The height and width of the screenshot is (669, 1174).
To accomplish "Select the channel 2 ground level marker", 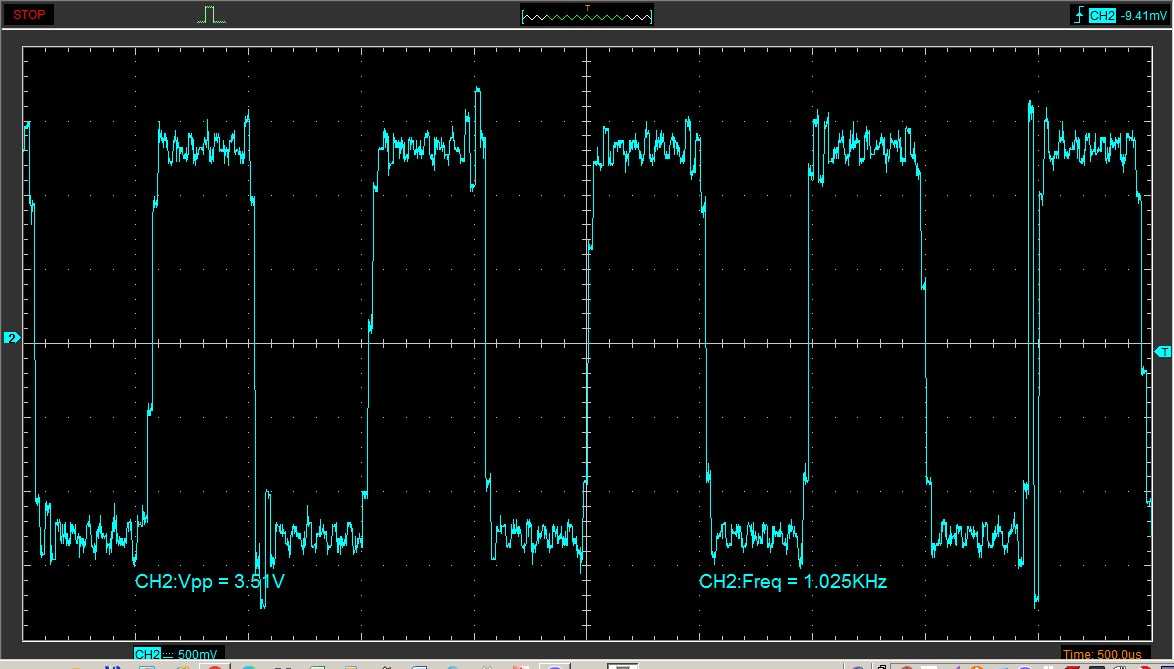I will pos(12,338).
